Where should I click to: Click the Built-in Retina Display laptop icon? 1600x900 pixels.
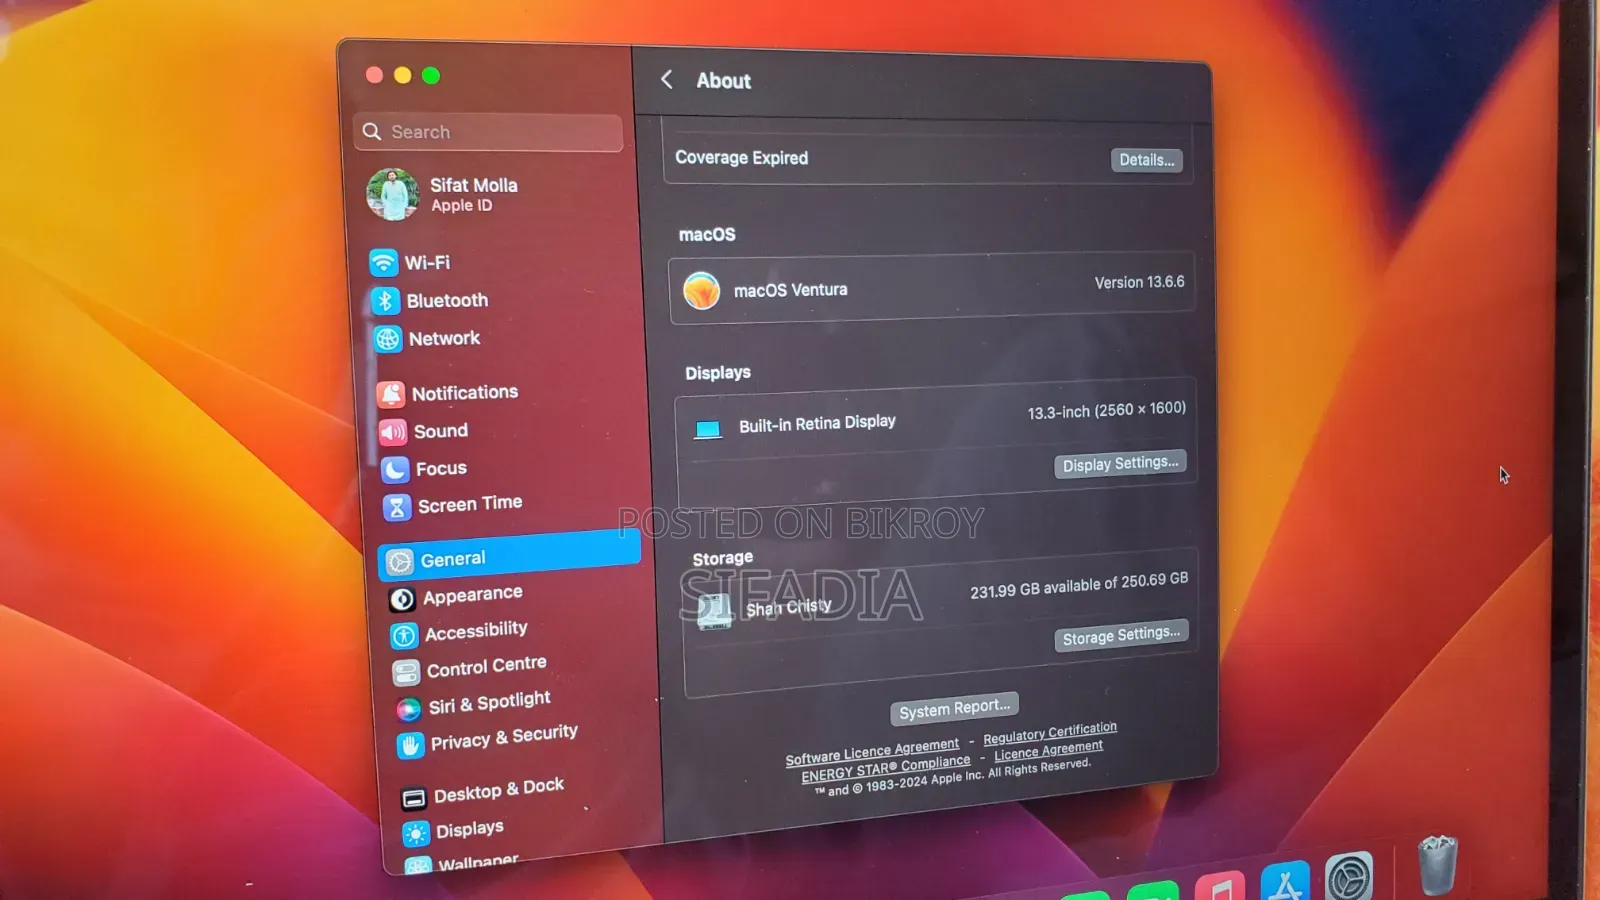[x=708, y=429]
